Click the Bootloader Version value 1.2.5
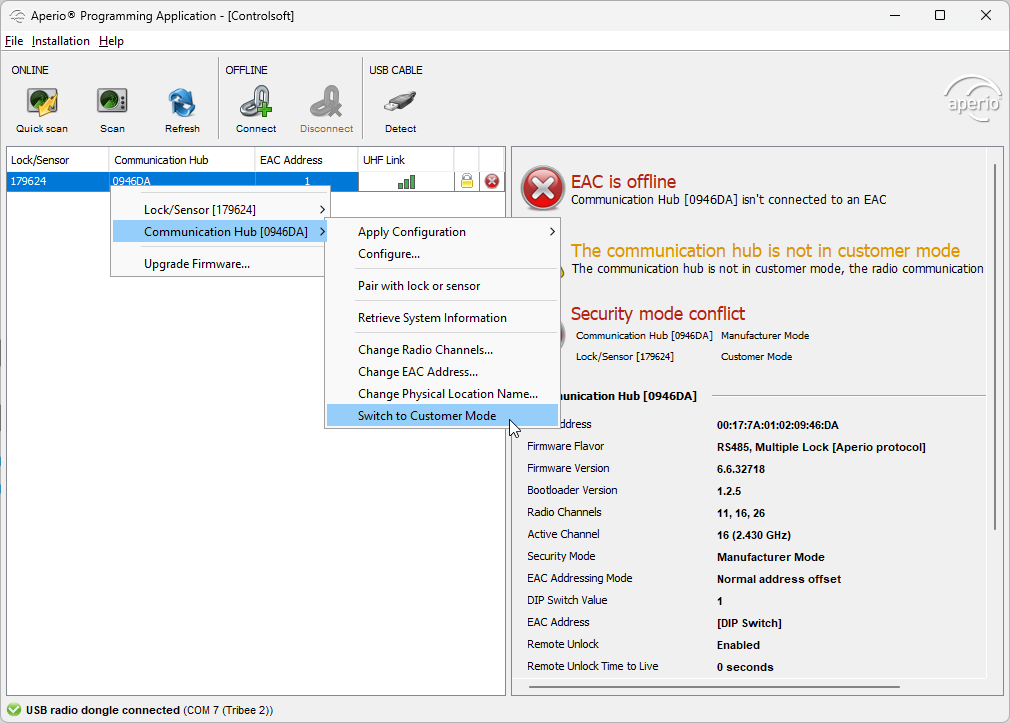 (729, 491)
